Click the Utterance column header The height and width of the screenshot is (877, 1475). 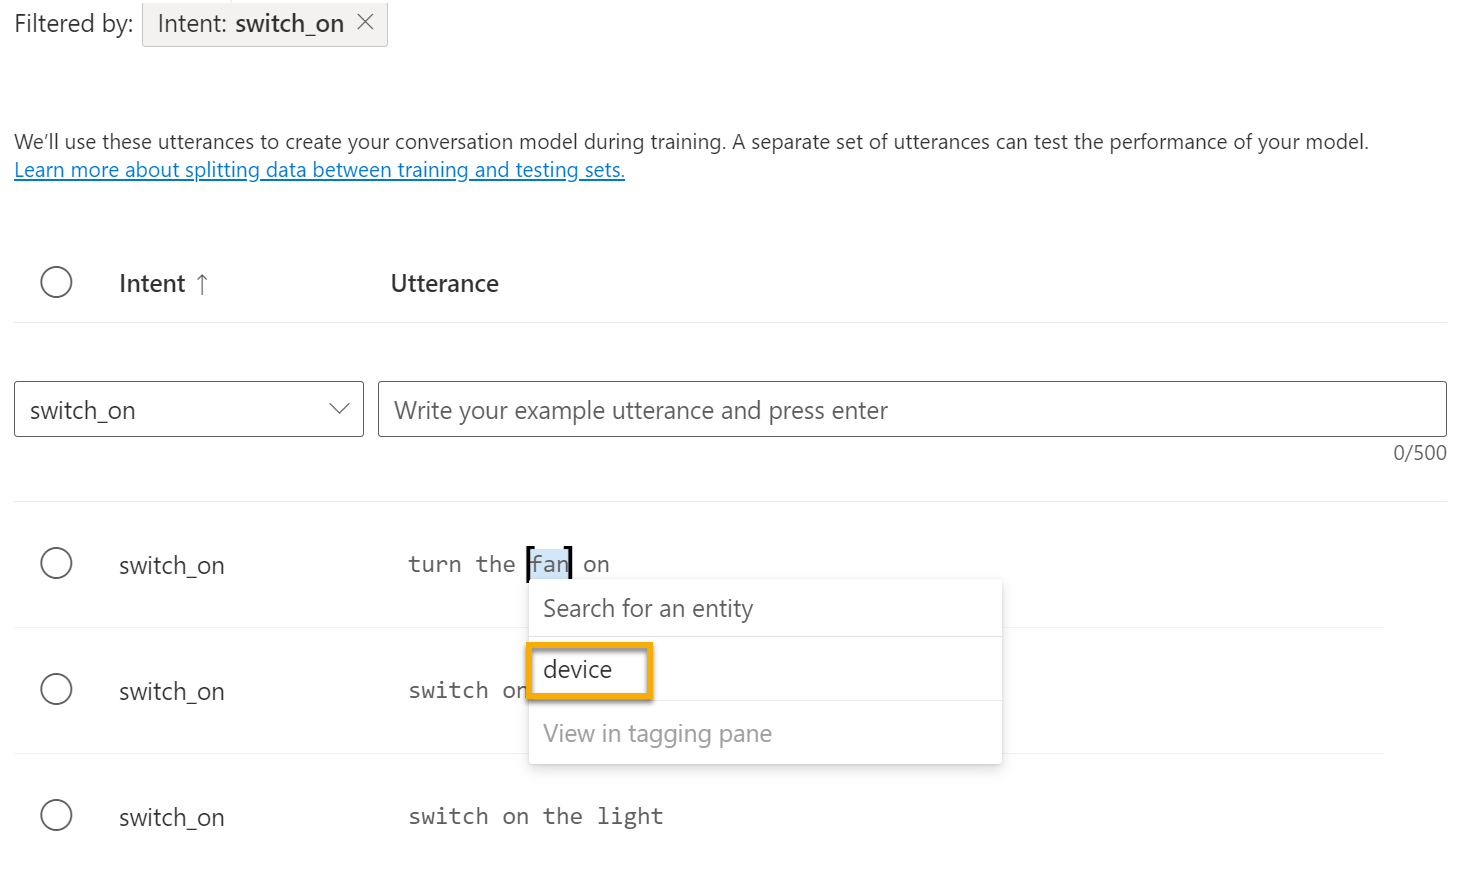444,284
